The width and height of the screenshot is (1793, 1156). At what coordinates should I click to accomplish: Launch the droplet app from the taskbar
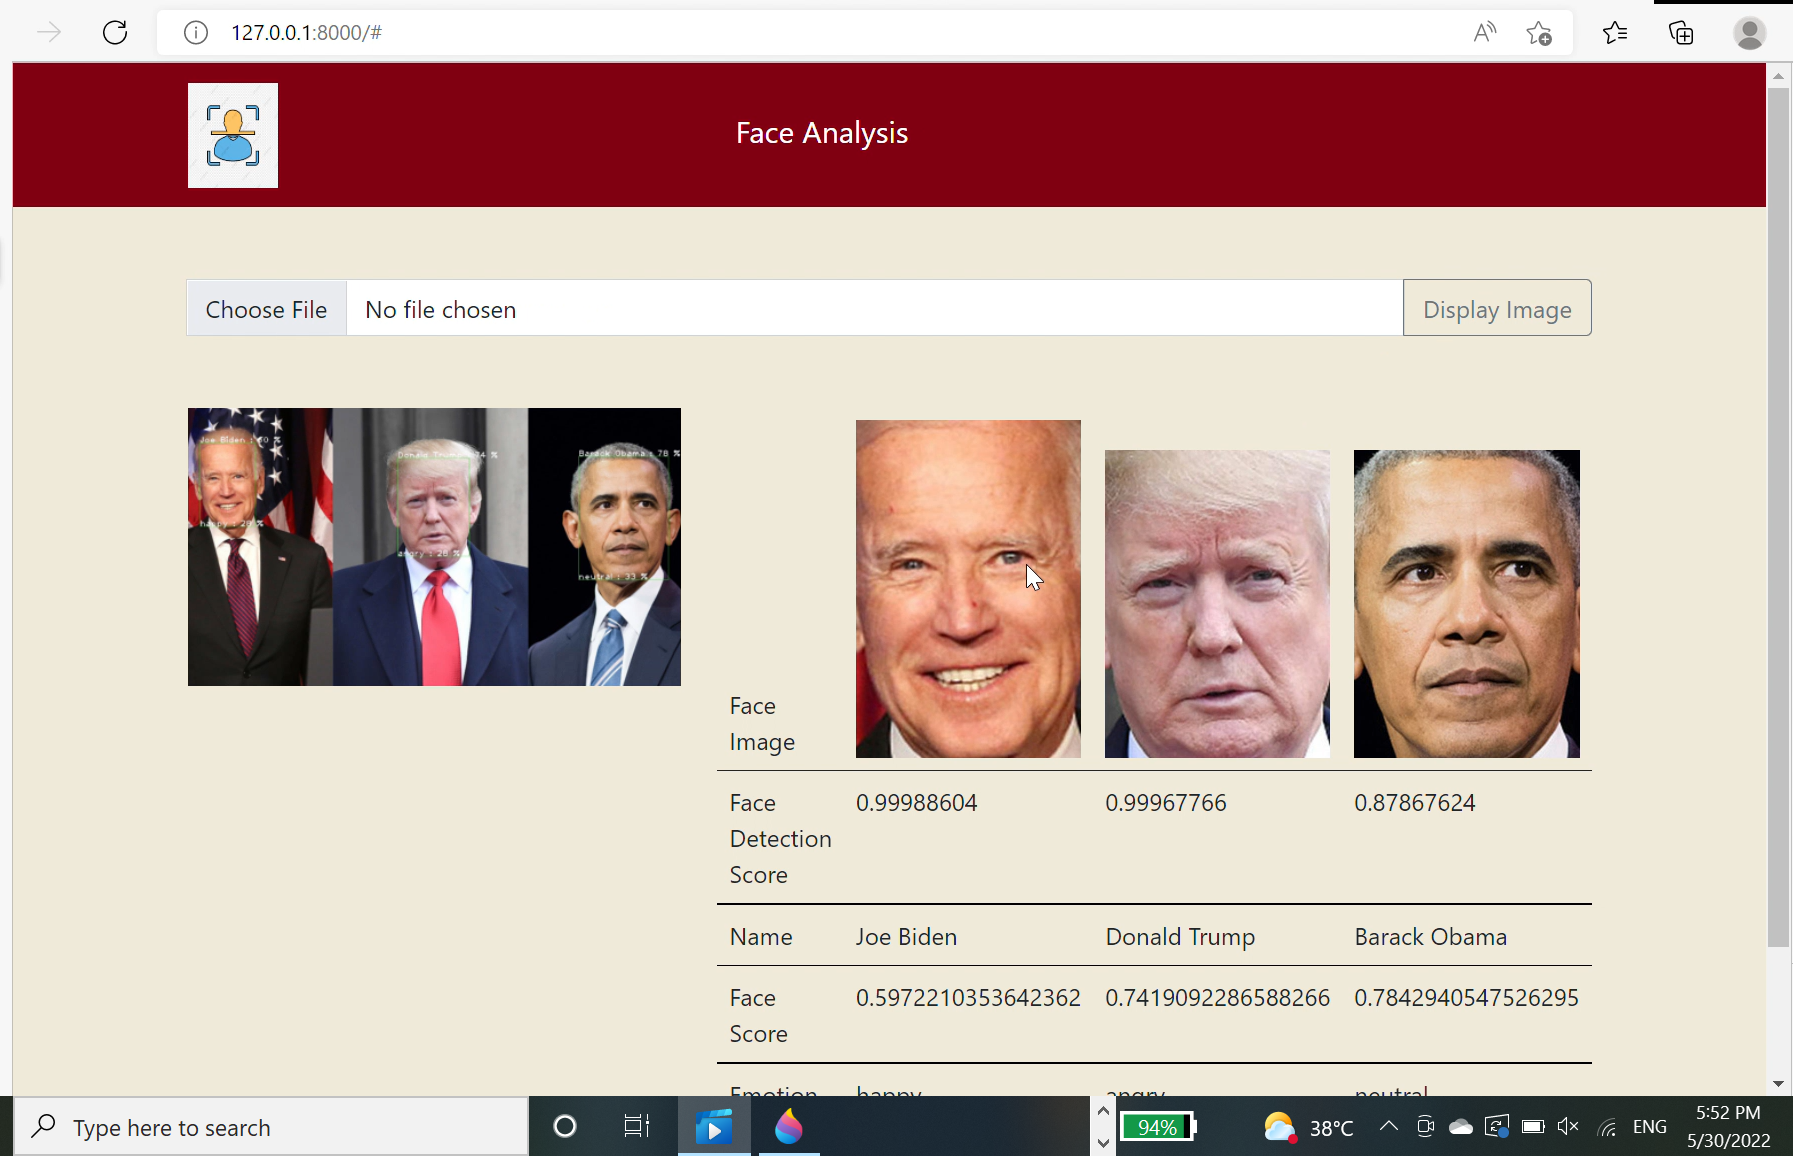click(x=788, y=1127)
